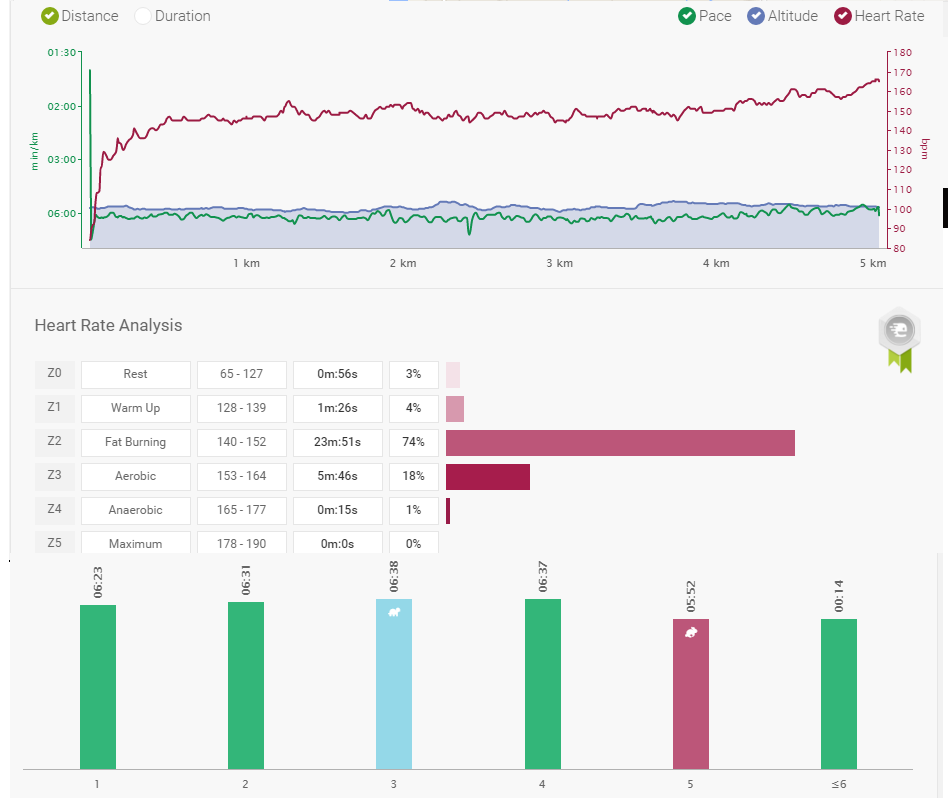Toggle the Pace series checkbox

[x=687, y=16]
